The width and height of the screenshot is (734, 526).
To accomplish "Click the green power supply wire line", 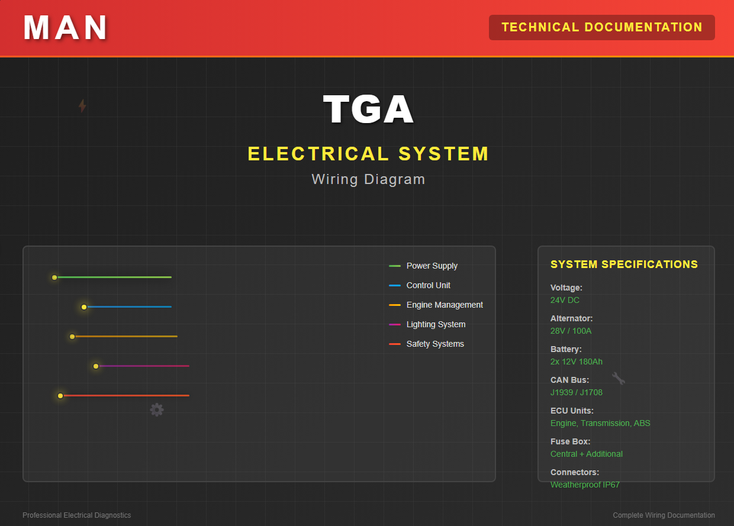I will [115, 278].
